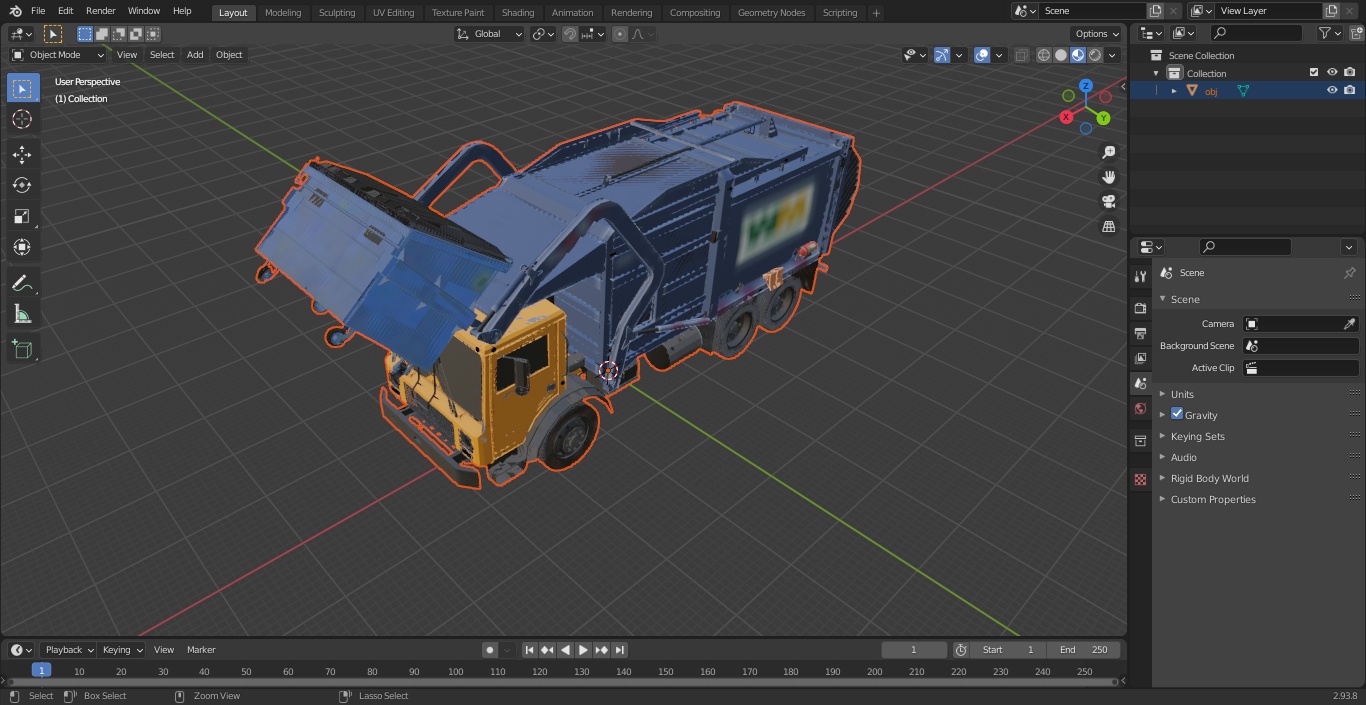The height and width of the screenshot is (705, 1366).
Task: Click the viewport zoom magnifier icon
Action: click(x=1108, y=152)
